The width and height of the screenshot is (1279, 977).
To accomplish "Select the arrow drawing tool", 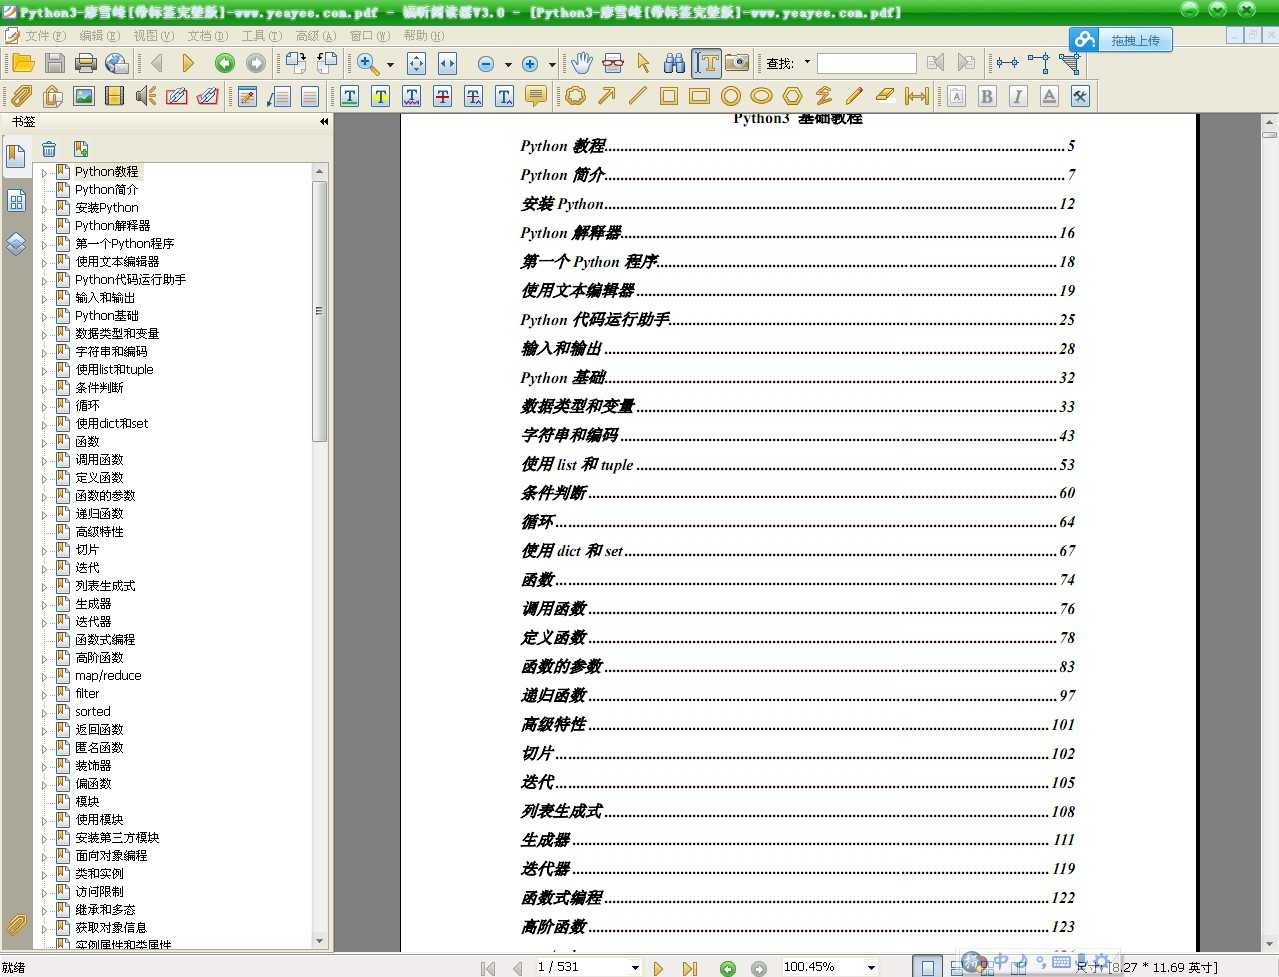I will pos(607,96).
